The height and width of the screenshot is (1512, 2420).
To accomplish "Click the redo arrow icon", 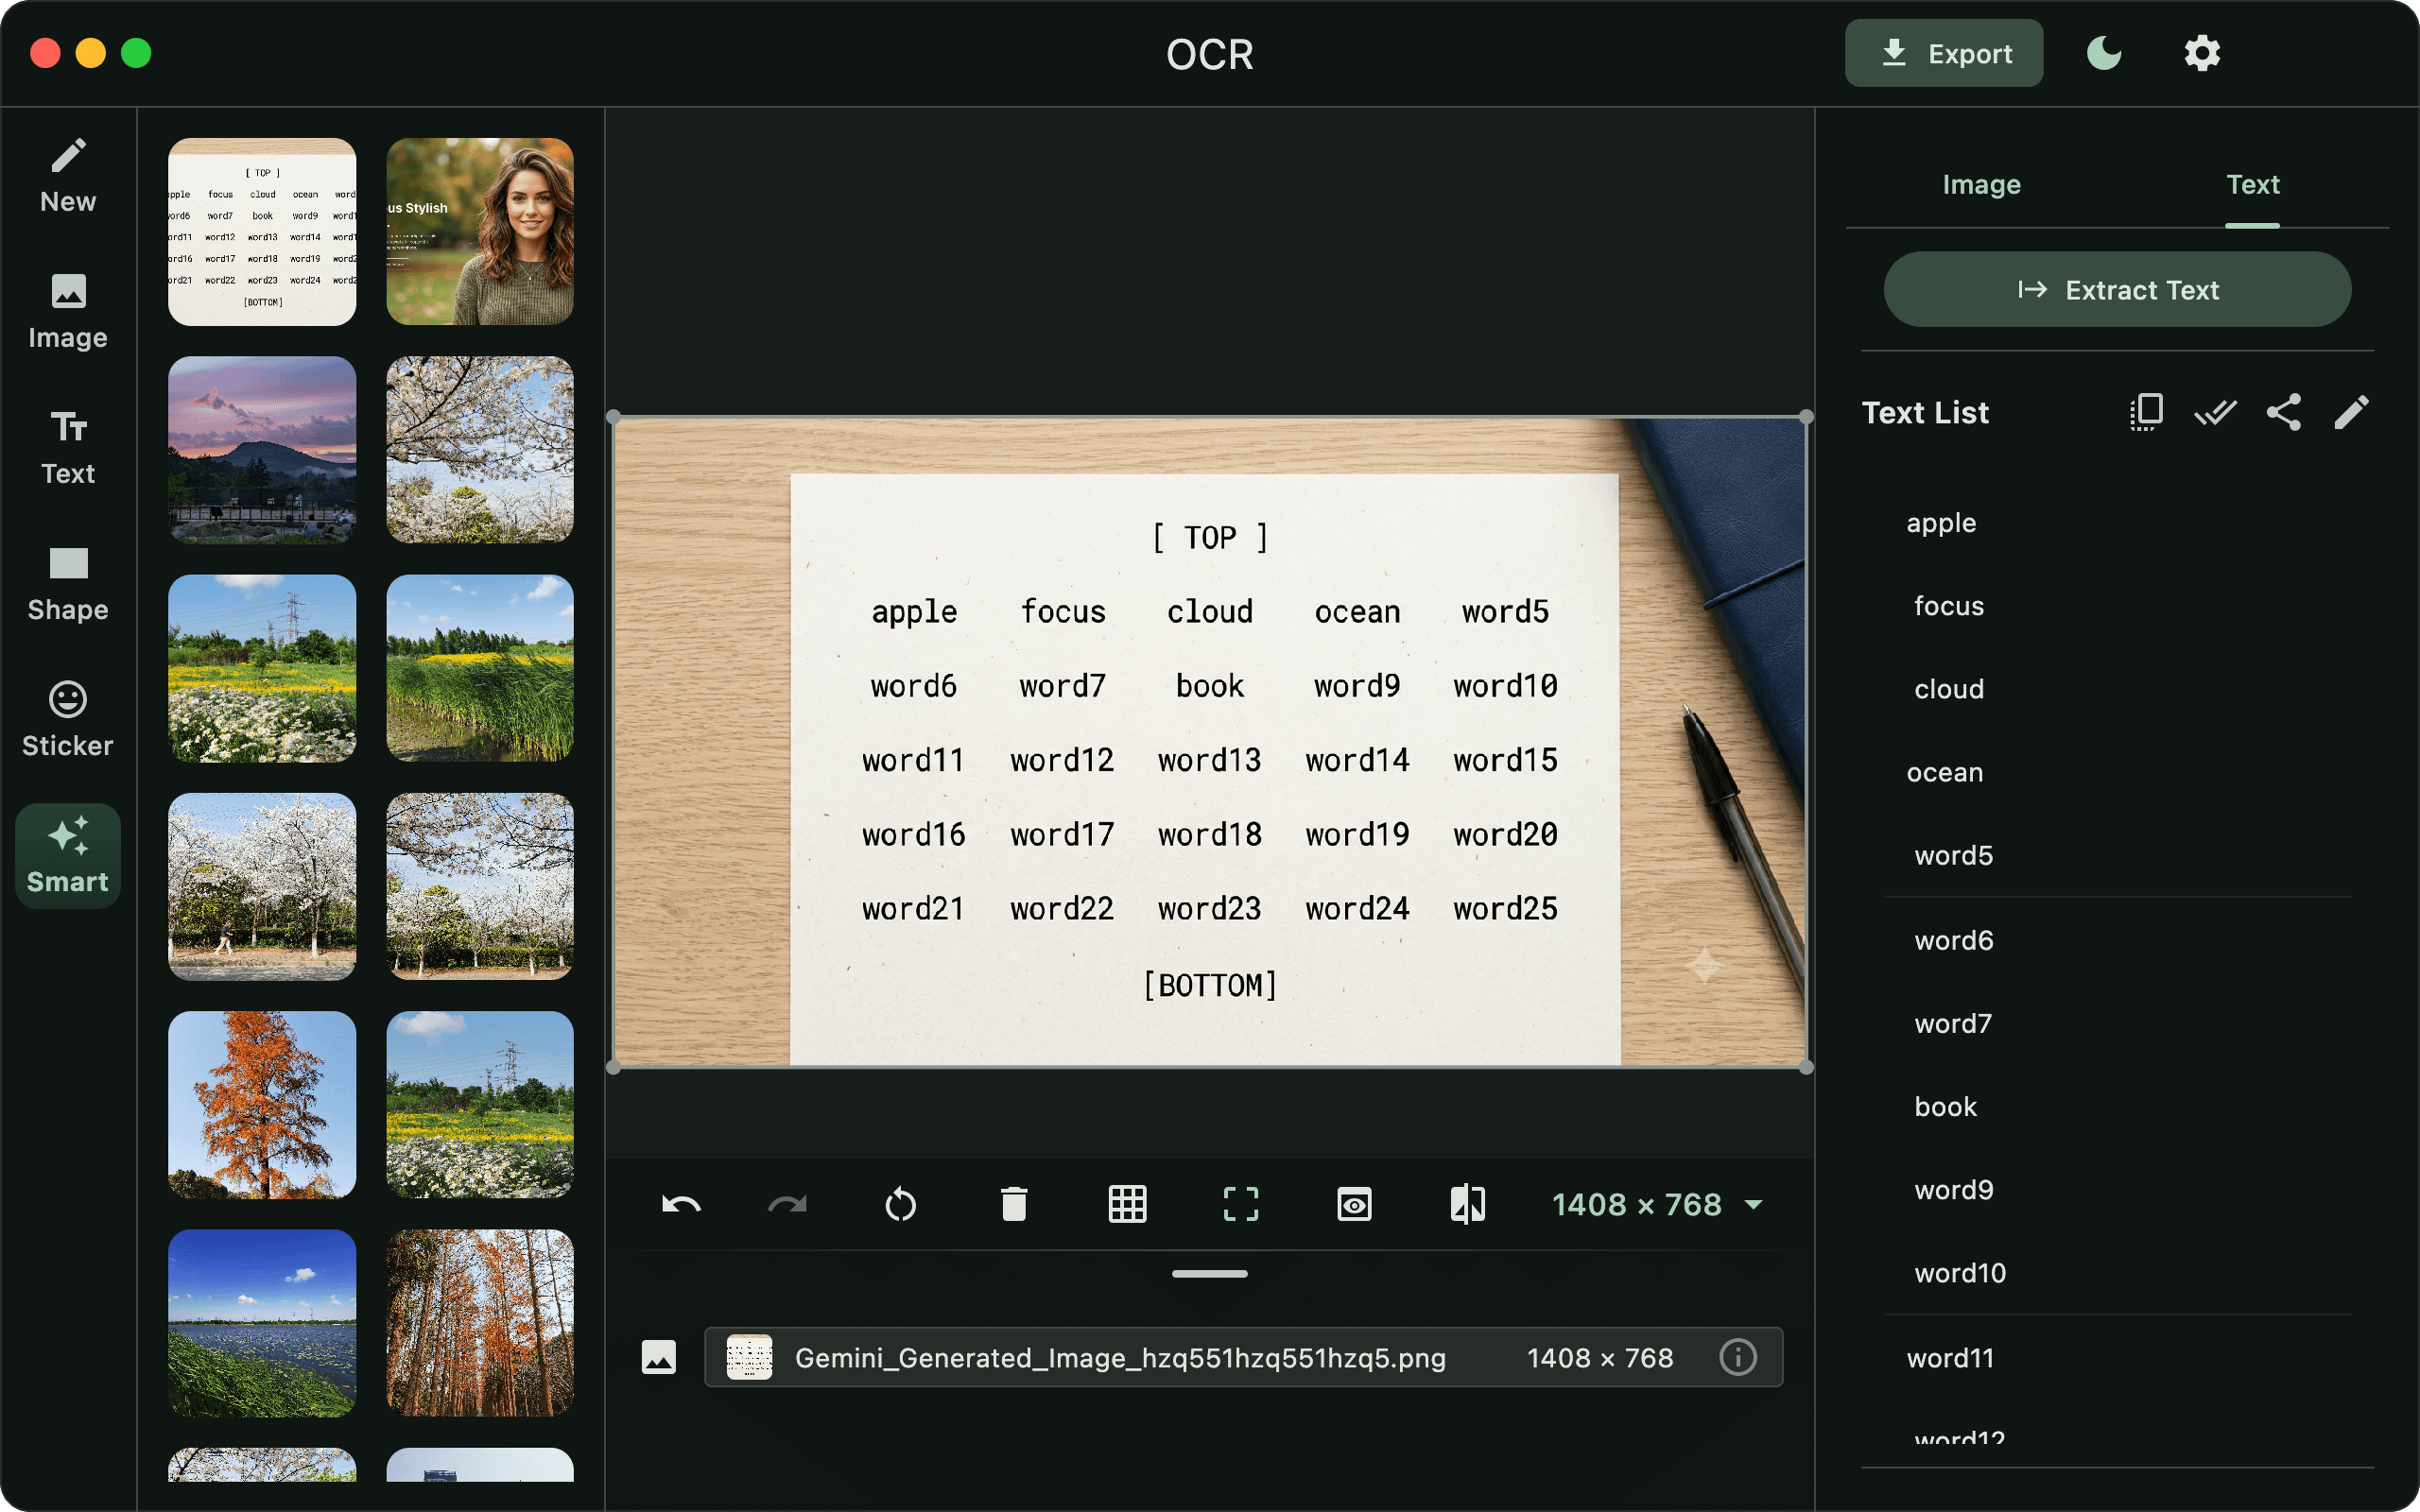I will [x=787, y=1204].
